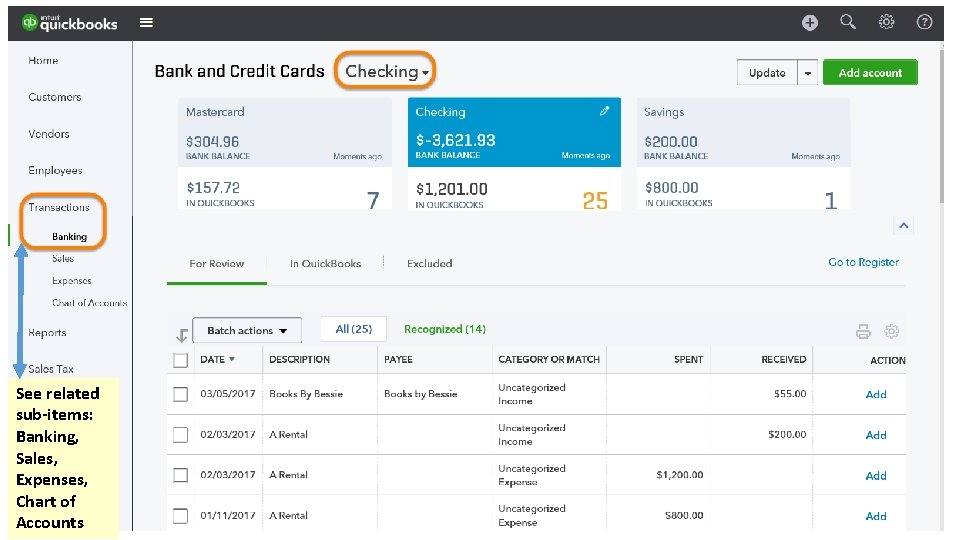This screenshot has width=960, height=540.
Task: Expand the Update button dropdown arrow
Action: point(808,73)
